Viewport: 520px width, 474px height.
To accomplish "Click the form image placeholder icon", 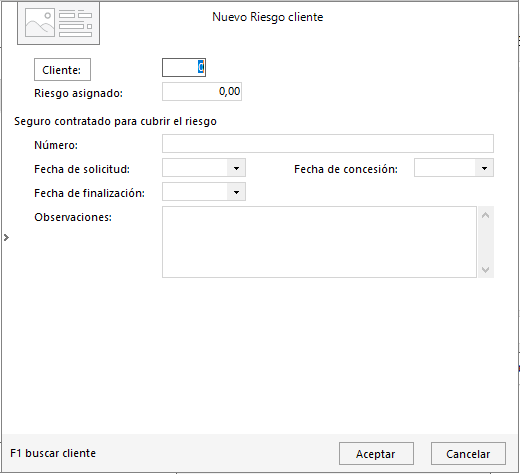I will [58, 23].
